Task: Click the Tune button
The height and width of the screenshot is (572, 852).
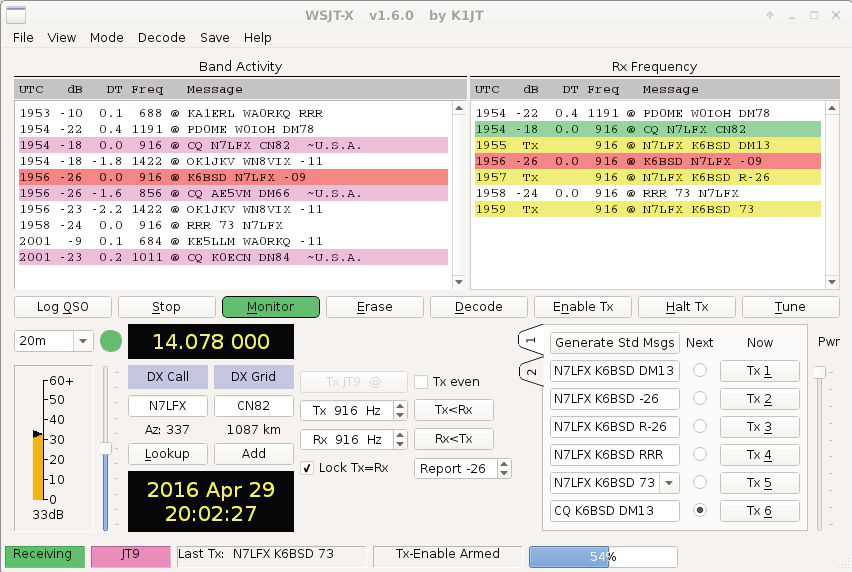Action: coord(790,307)
